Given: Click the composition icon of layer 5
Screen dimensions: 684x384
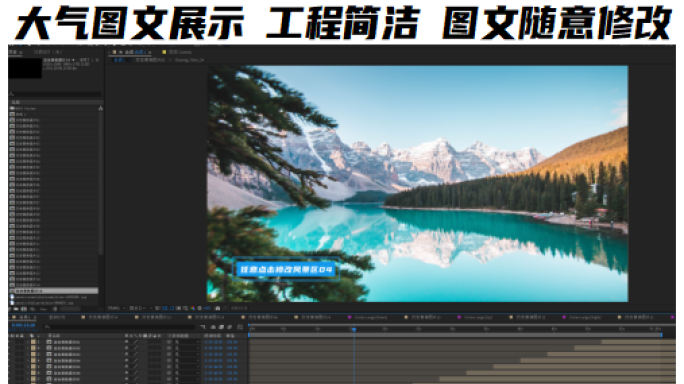Looking at the screenshot, I should [x=49, y=367].
